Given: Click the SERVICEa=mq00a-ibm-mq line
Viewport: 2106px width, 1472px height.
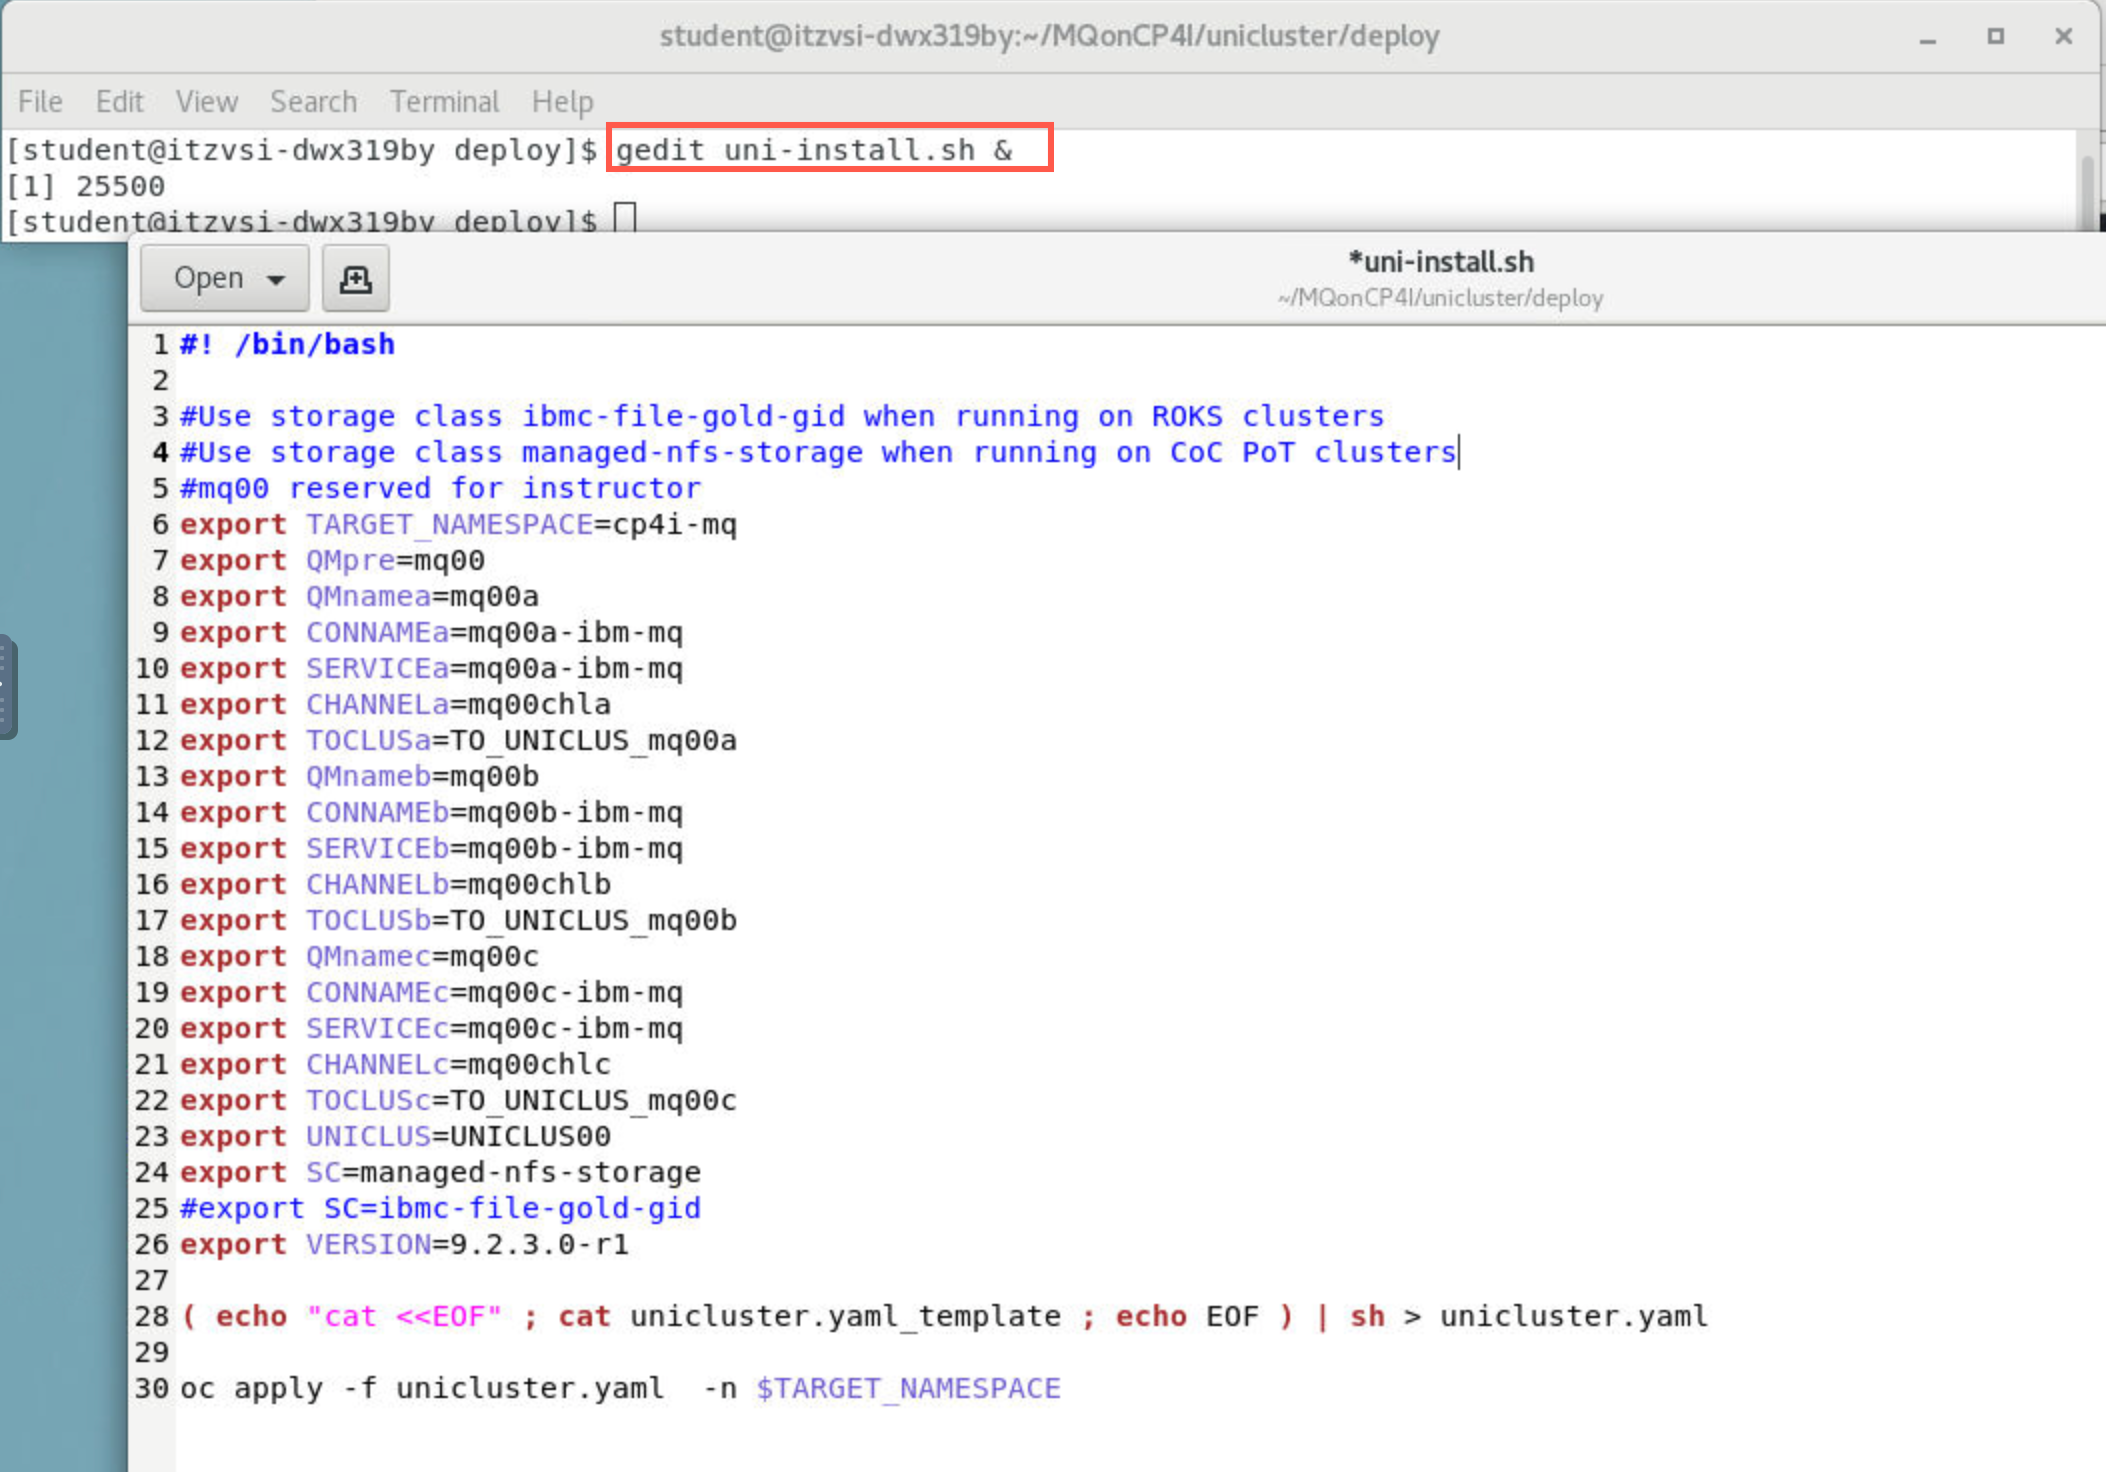Looking at the screenshot, I should click(431, 668).
